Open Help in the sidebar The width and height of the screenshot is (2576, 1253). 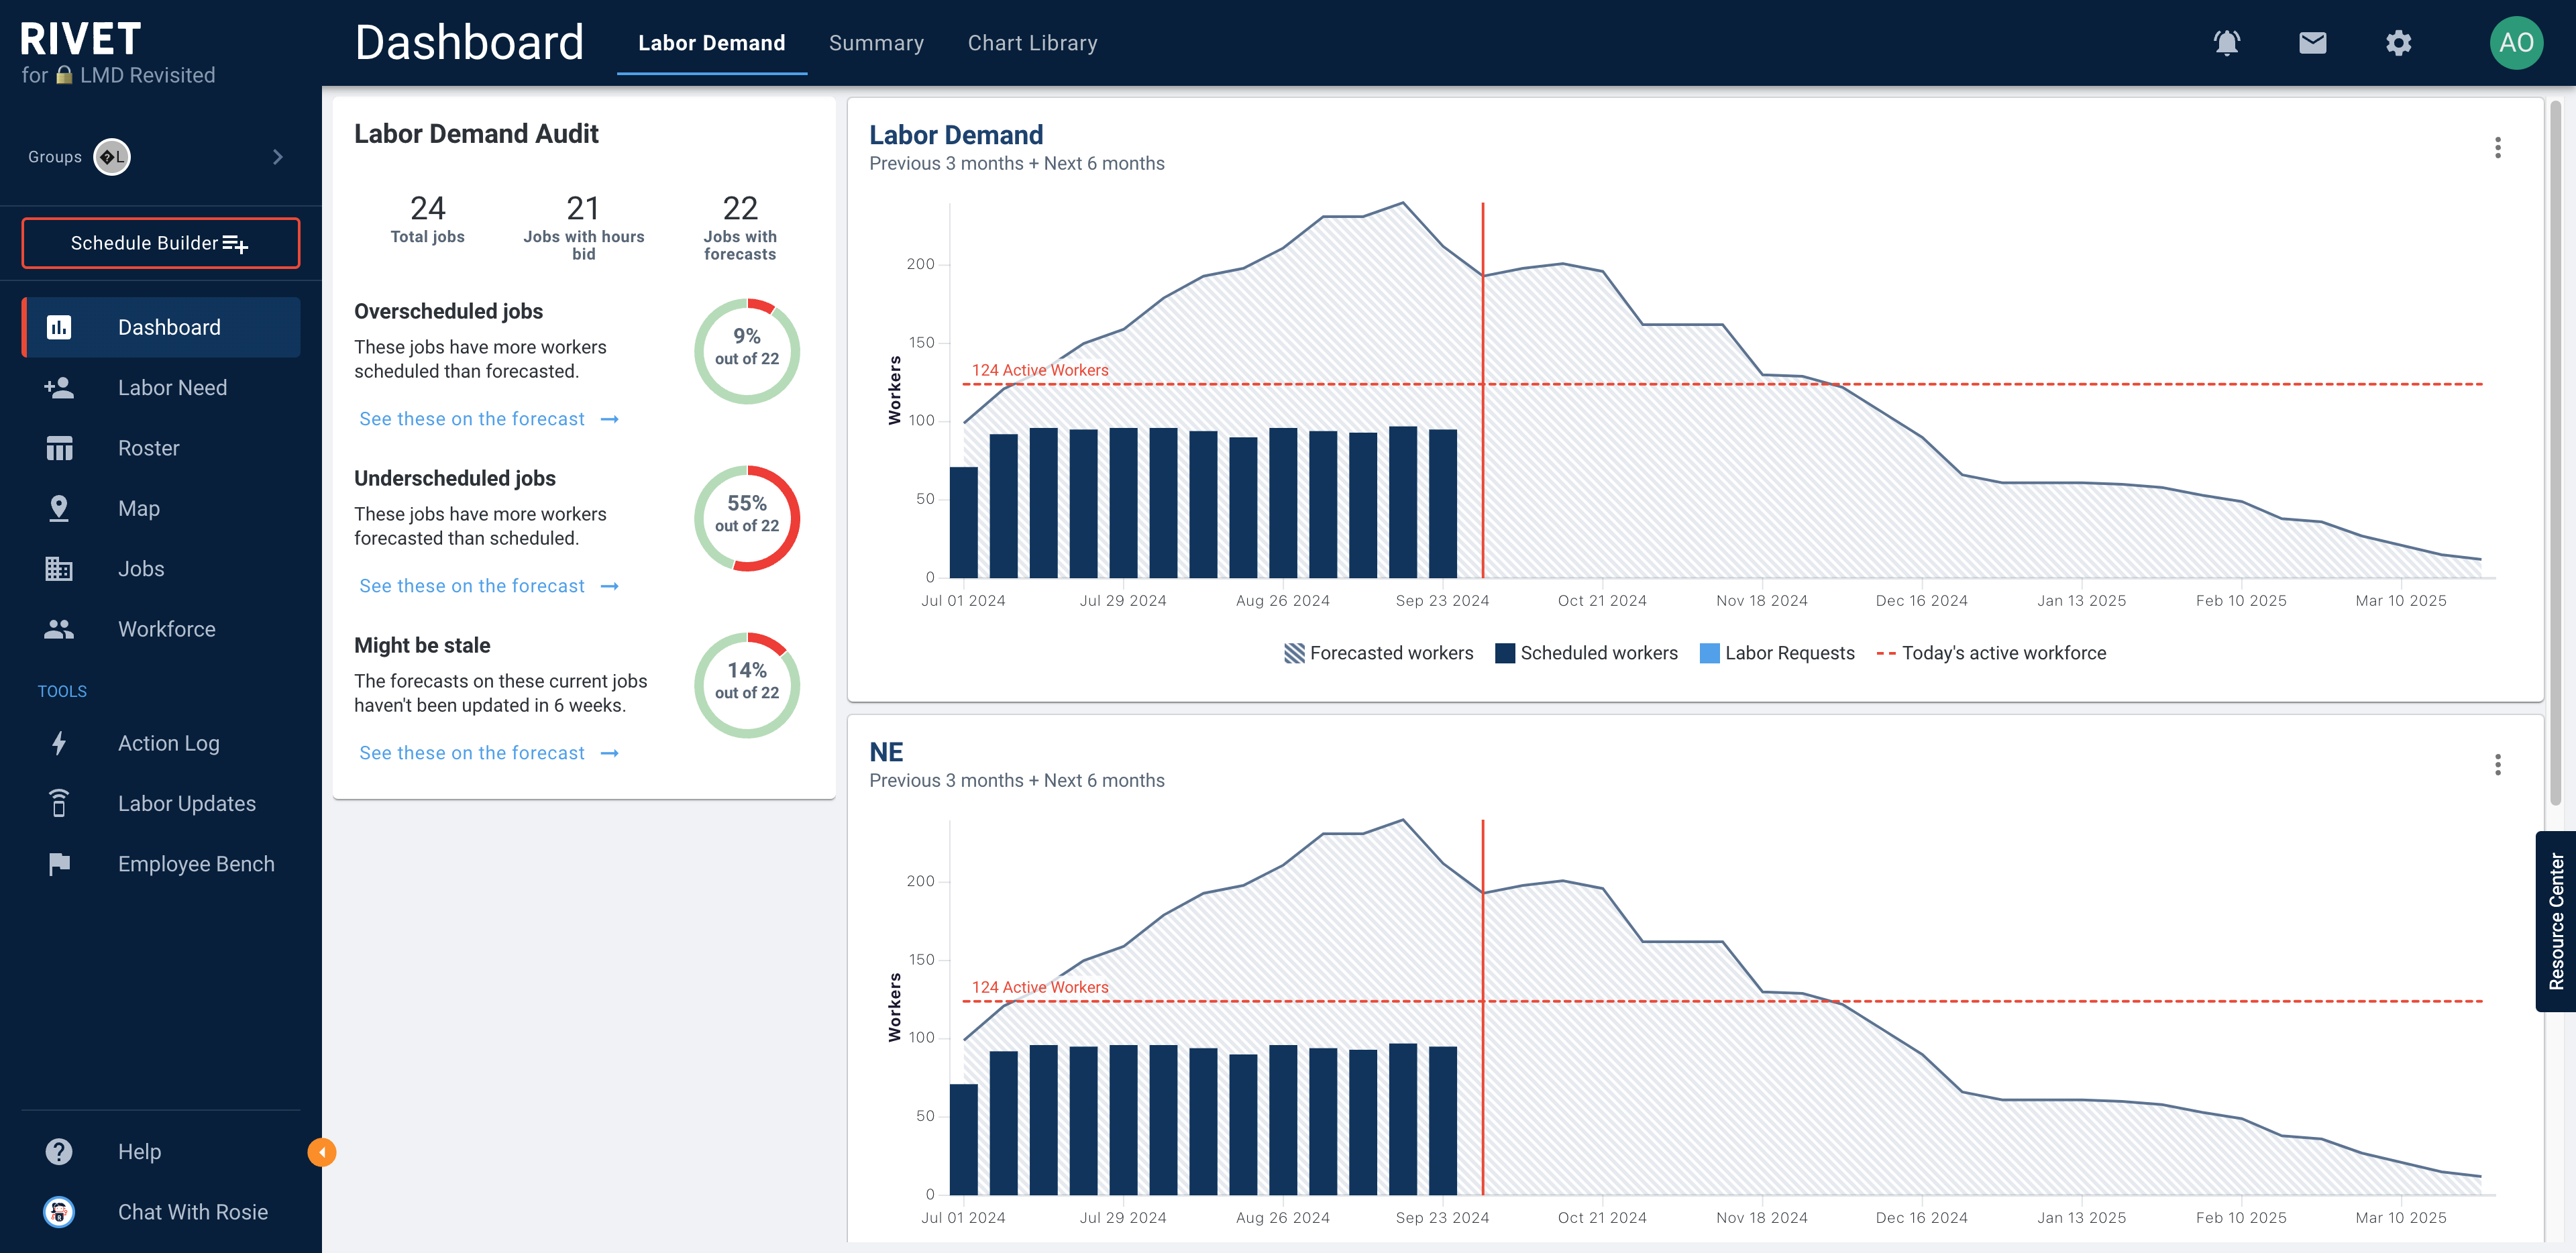coord(161,1152)
